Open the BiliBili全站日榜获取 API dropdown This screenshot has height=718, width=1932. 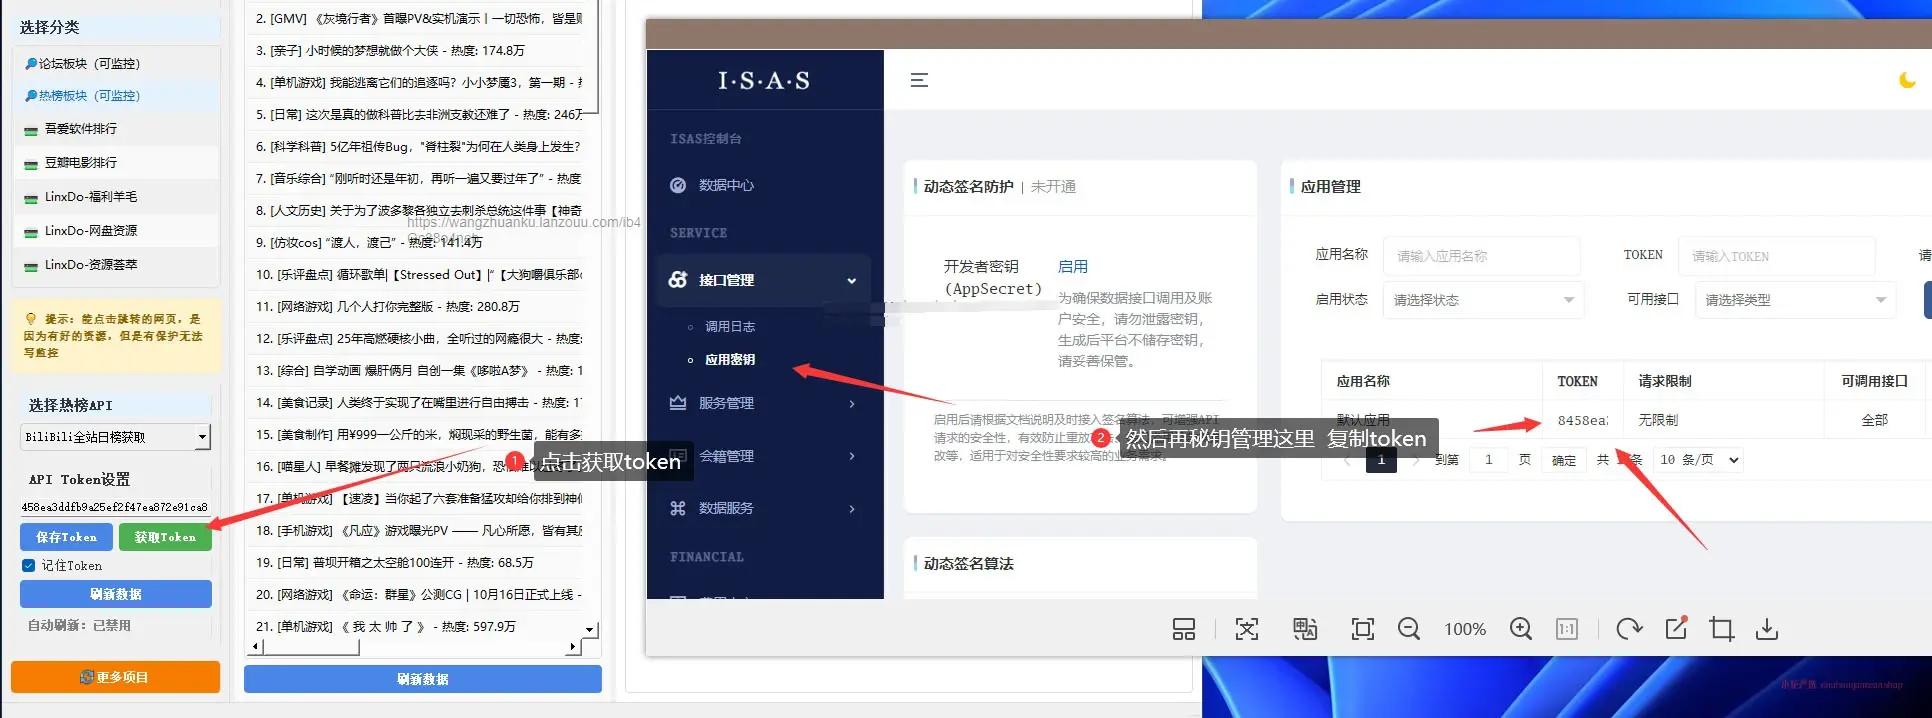pyautogui.click(x=202, y=437)
